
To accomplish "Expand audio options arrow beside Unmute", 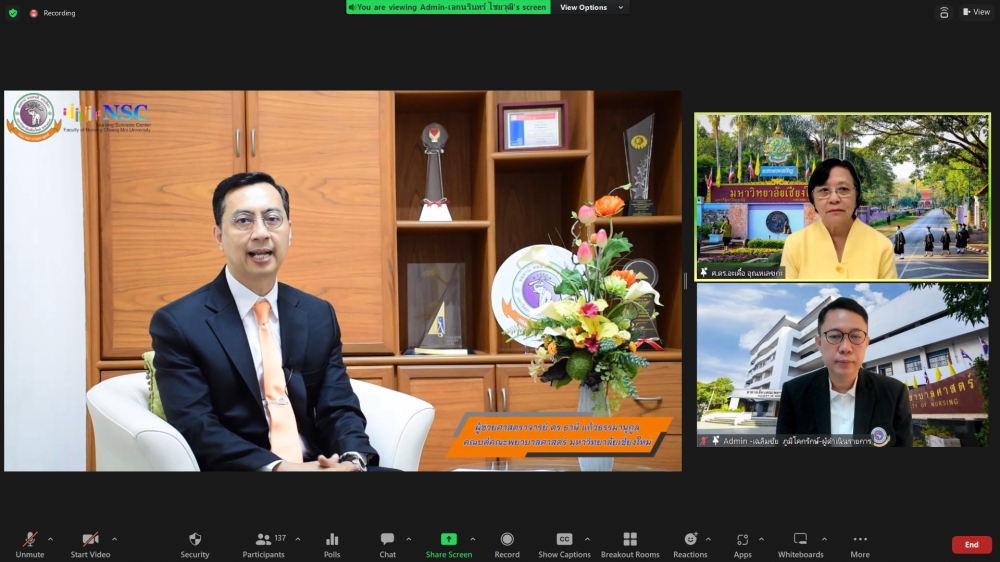I will point(50,539).
